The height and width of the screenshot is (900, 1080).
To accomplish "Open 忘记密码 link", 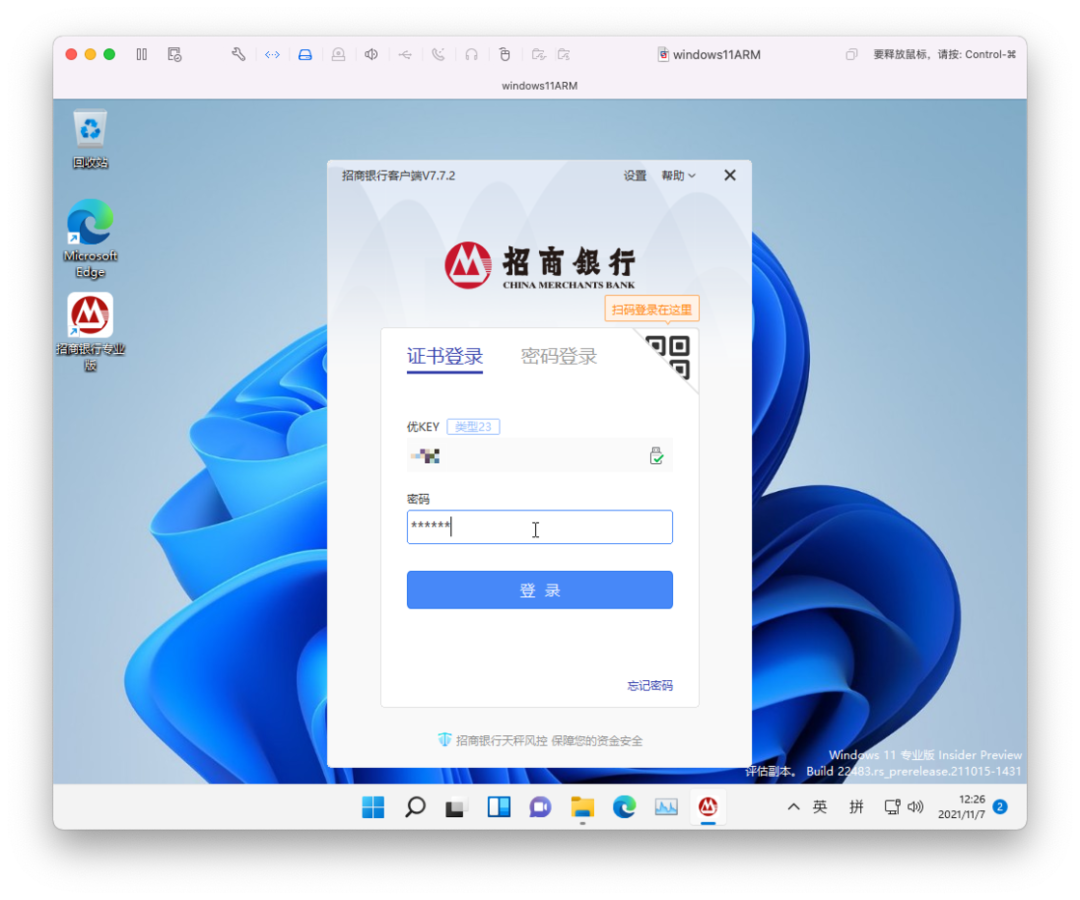I will coord(650,686).
